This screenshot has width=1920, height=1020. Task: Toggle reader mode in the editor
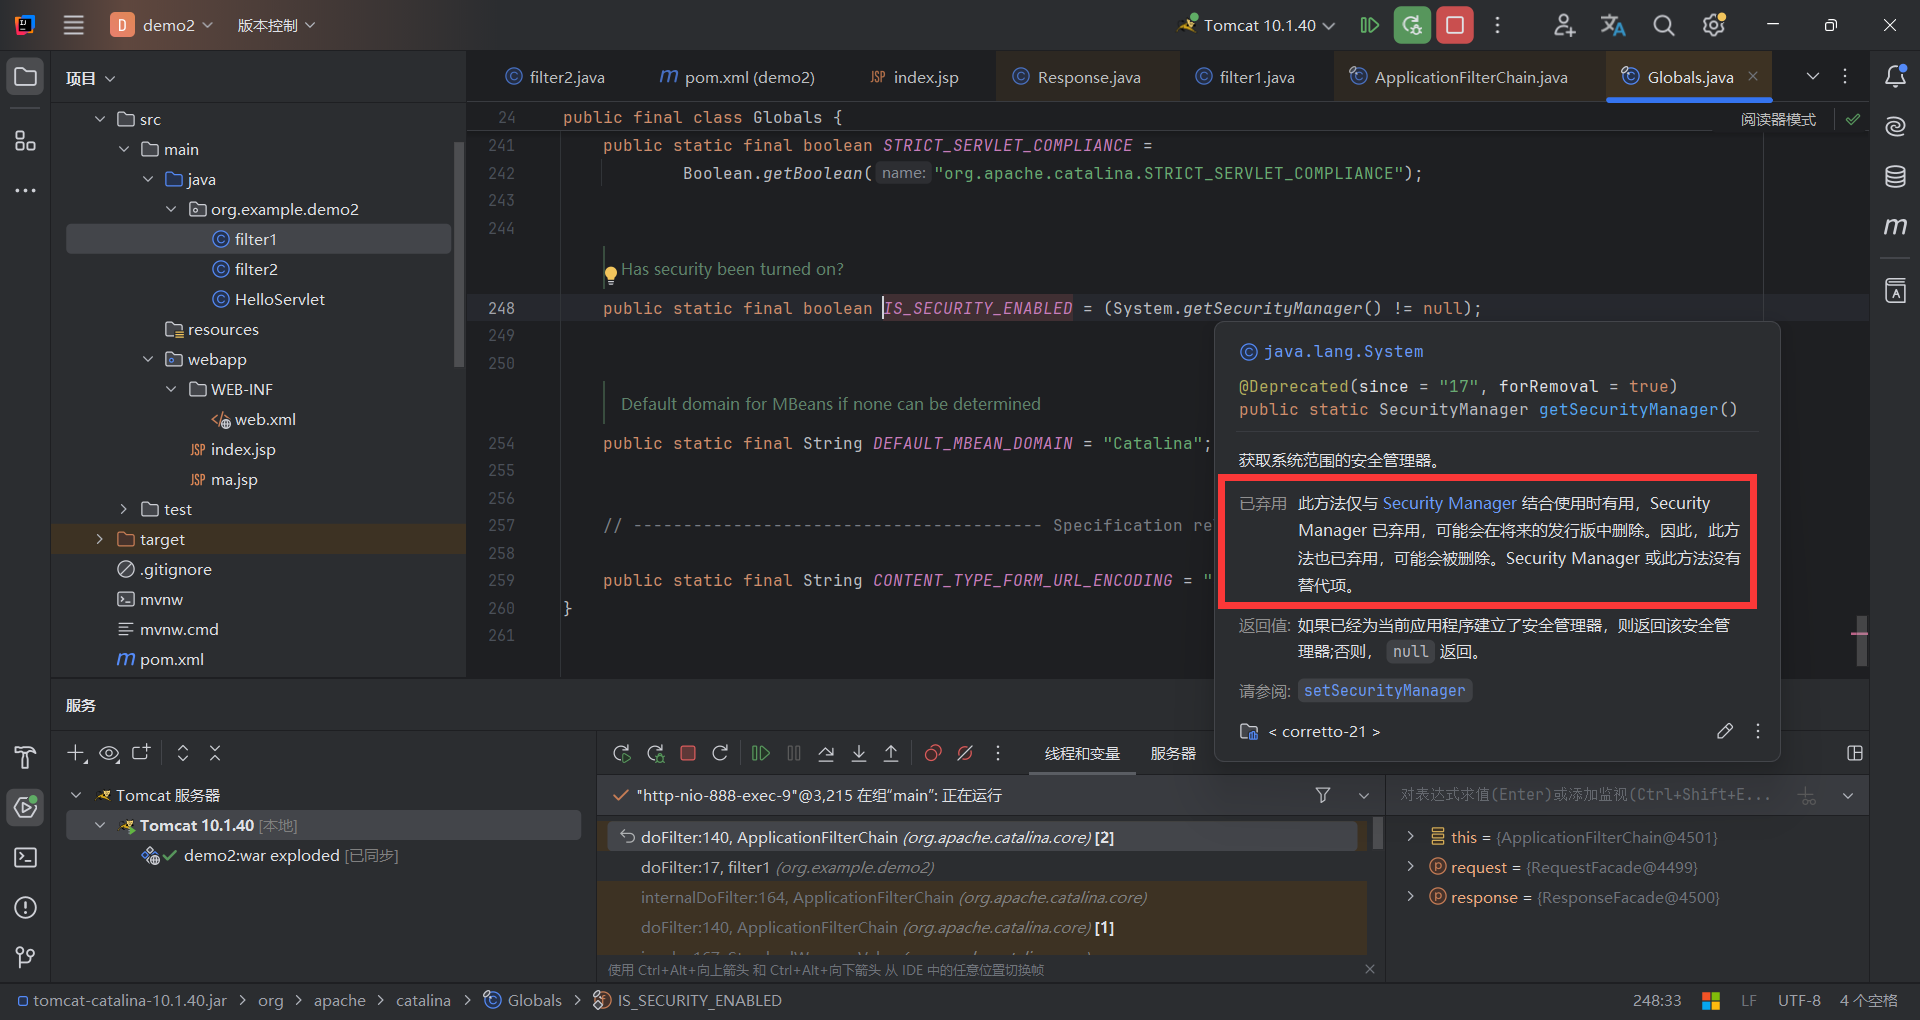(1778, 119)
